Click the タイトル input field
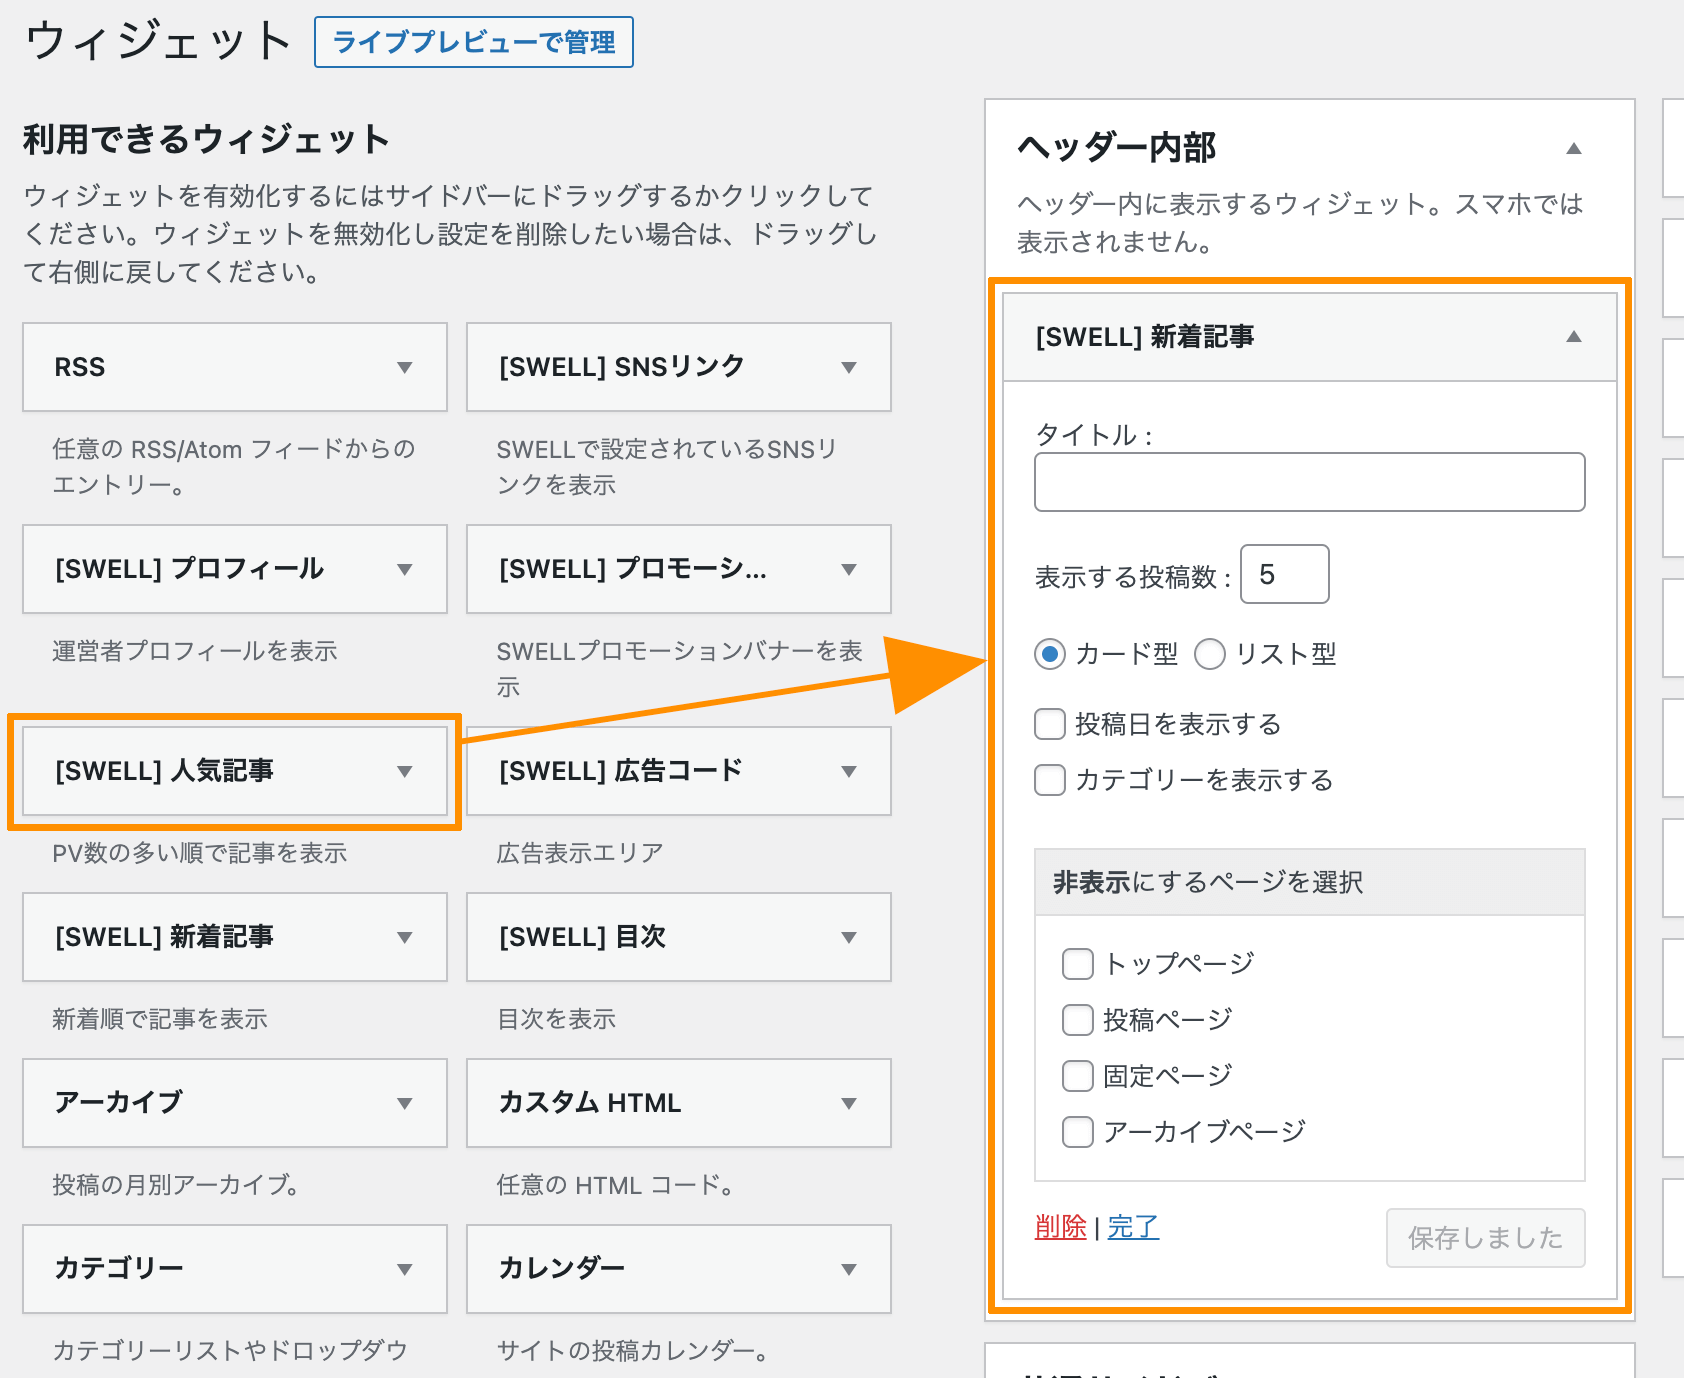Screen dimensions: 1684x1378 (x=1310, y=482)
